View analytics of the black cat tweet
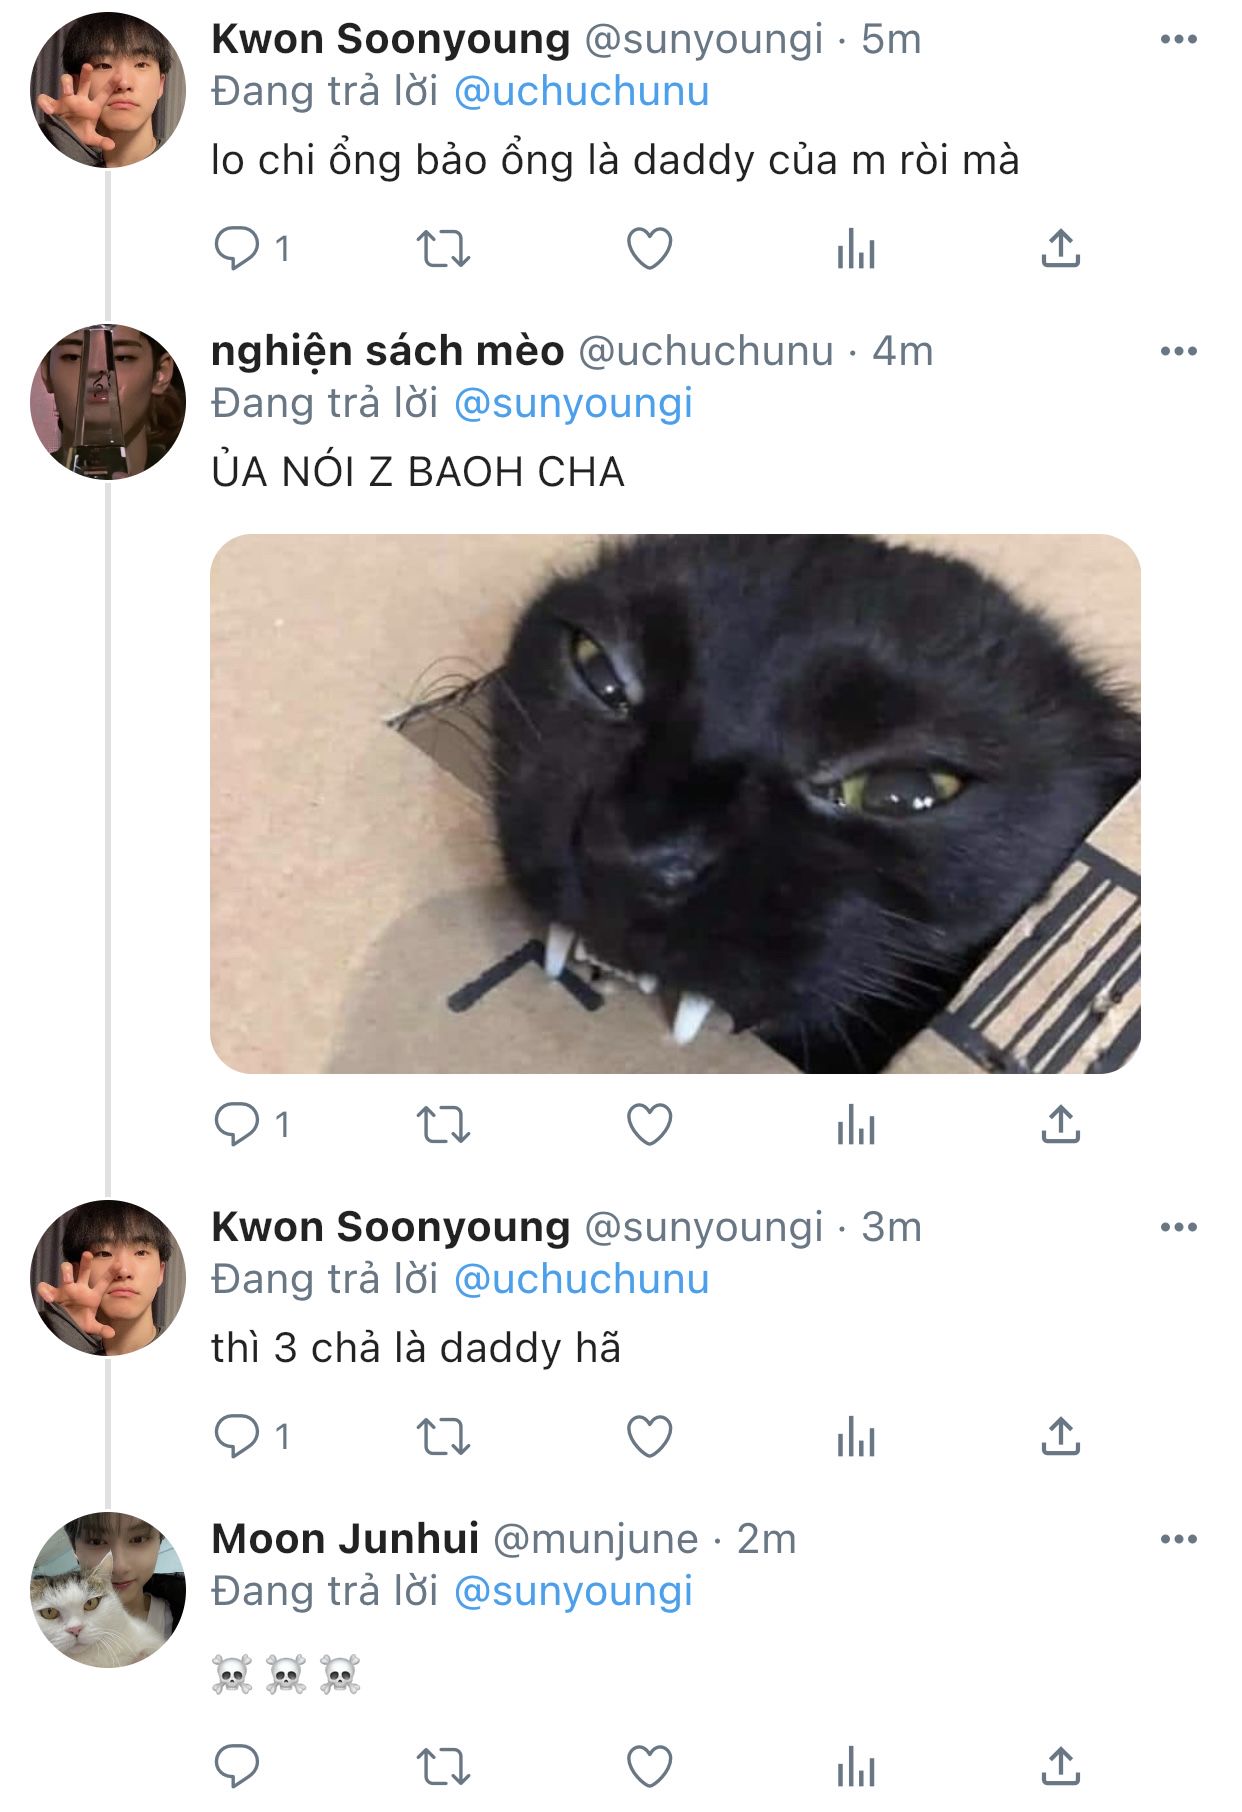Screen dimensions: 1242x1812 856,1125
